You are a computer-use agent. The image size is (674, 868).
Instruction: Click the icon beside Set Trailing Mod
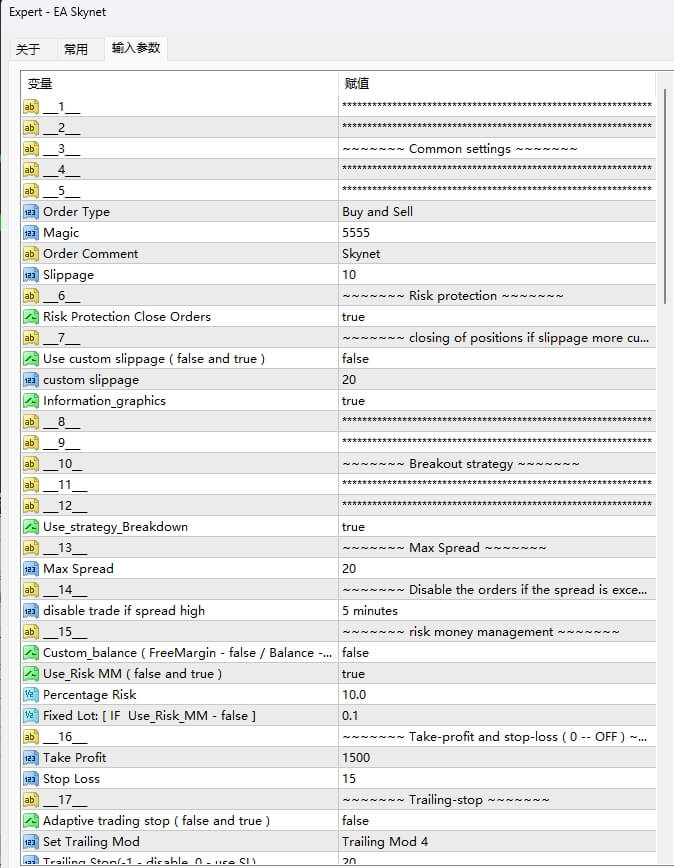31,842
